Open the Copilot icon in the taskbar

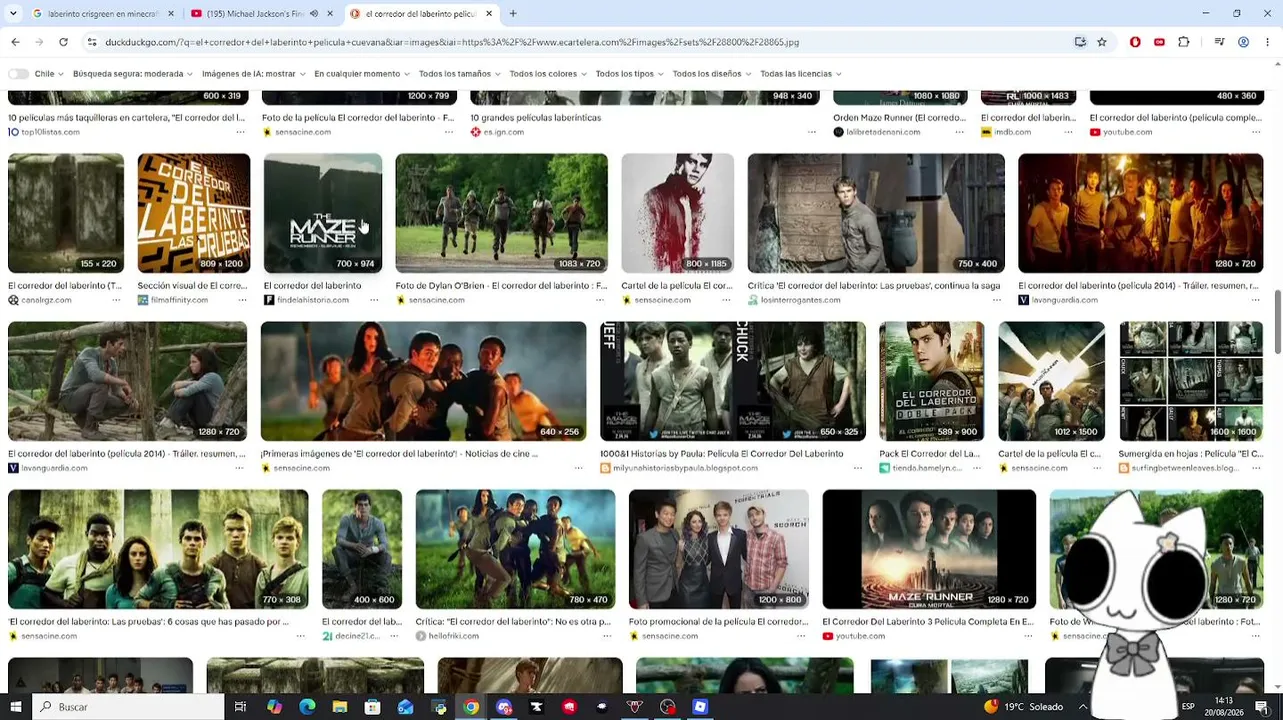tap(274, 707)
